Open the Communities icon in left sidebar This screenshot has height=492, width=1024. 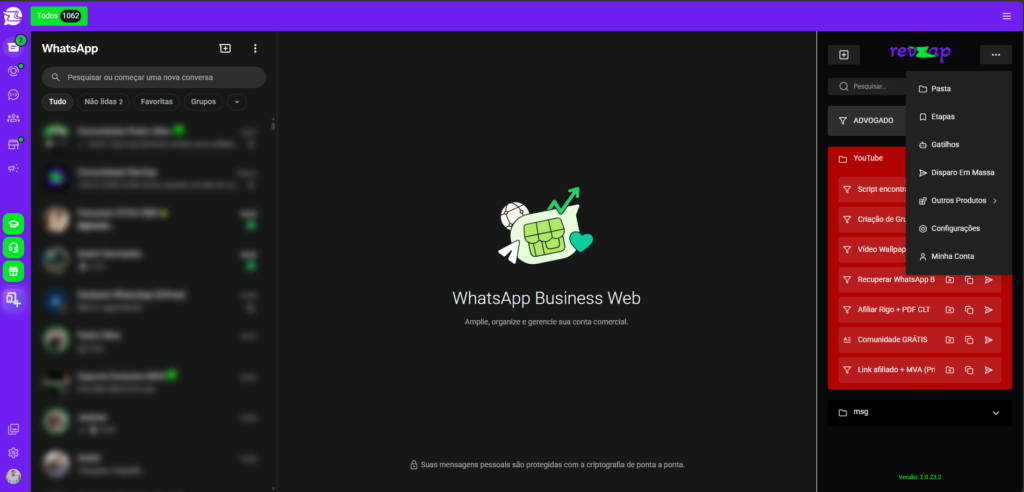(x=14, y=118)
